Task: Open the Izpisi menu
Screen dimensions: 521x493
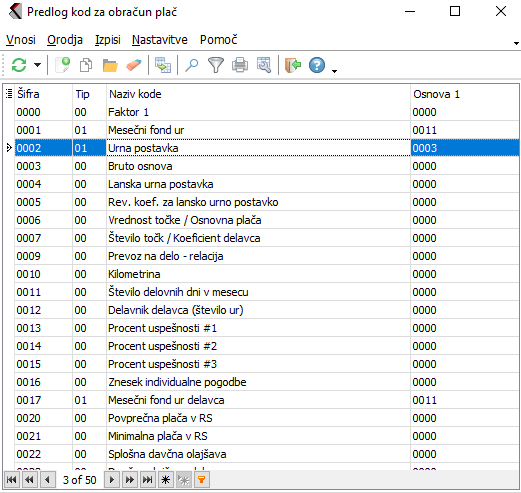Action: (107, 40)
